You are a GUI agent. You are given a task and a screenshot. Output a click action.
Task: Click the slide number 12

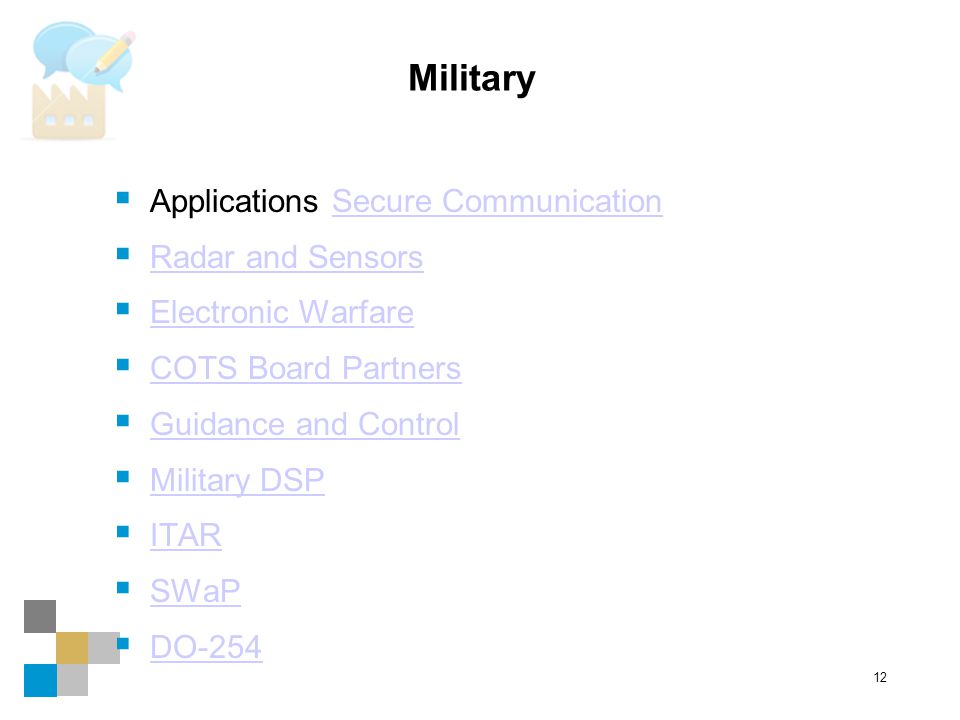(x=880, y=677)
